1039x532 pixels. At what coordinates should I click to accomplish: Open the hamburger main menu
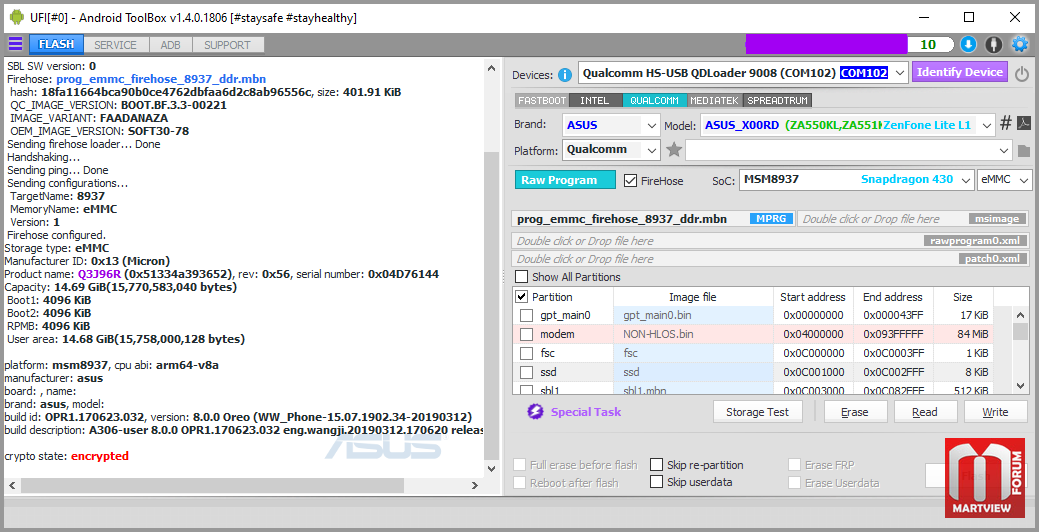point(15,44)
